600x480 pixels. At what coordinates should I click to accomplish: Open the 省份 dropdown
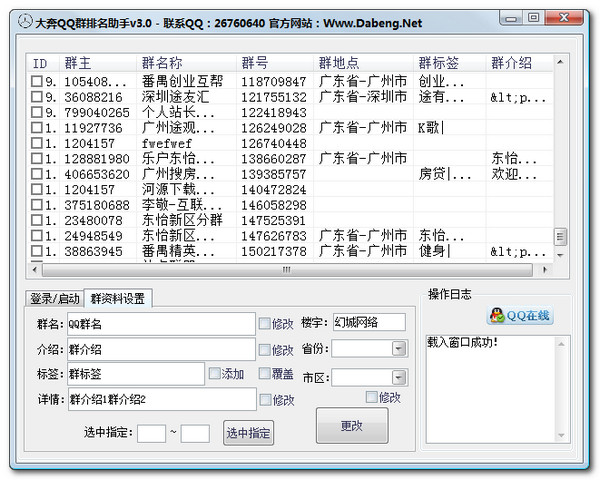tap(399, 349)
